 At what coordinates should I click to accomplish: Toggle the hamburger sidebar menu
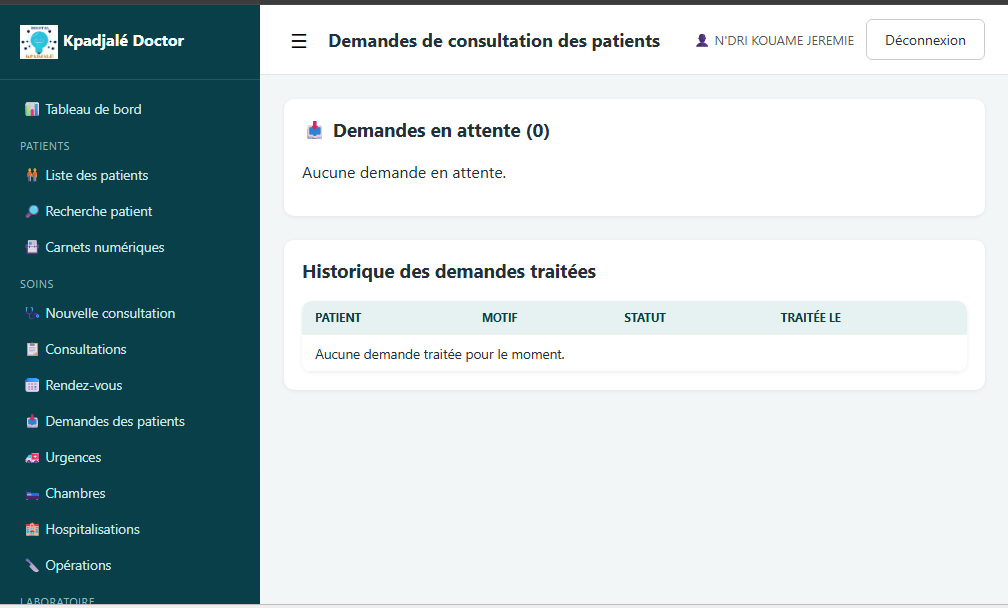(x=299, y=41)
